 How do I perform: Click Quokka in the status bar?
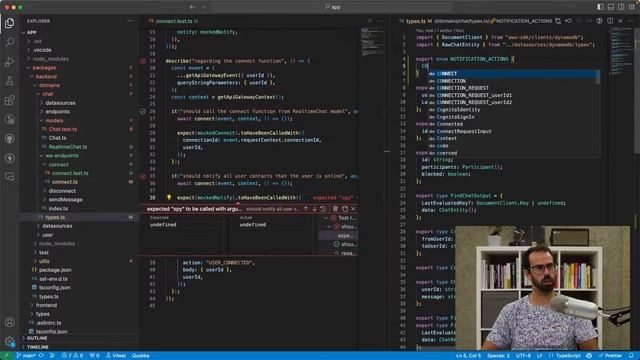point(140,356)
